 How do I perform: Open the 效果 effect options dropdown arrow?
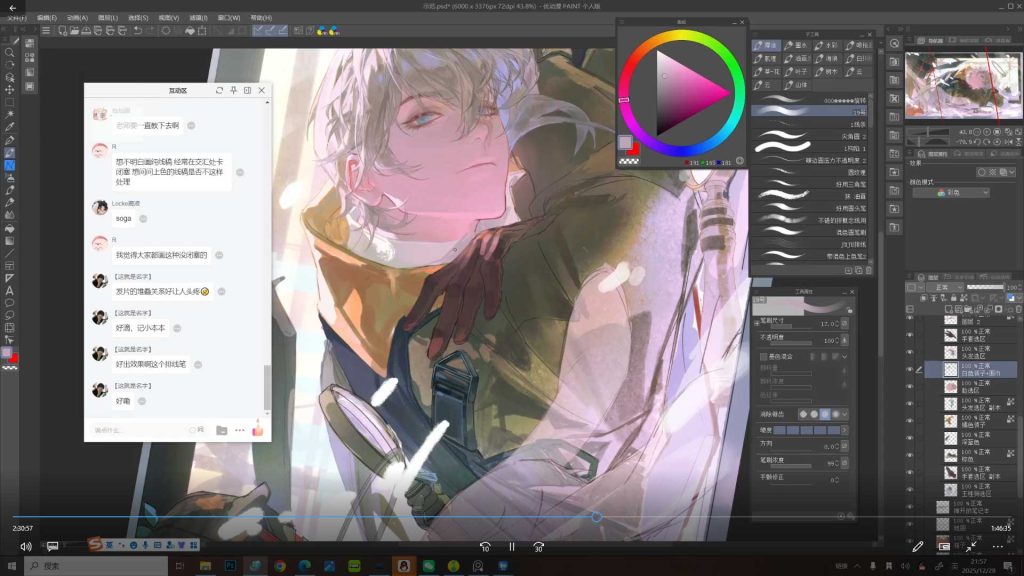pyautogui.click(x=1012, y=172)
